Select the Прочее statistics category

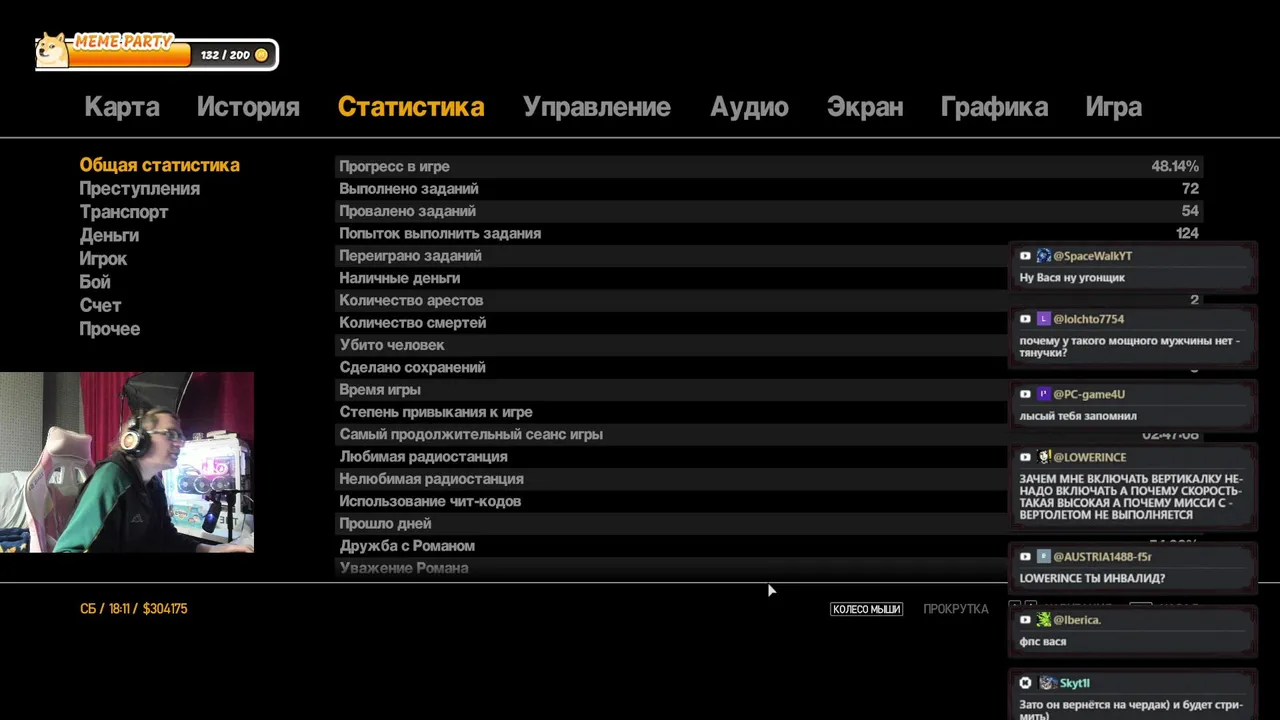110,329
